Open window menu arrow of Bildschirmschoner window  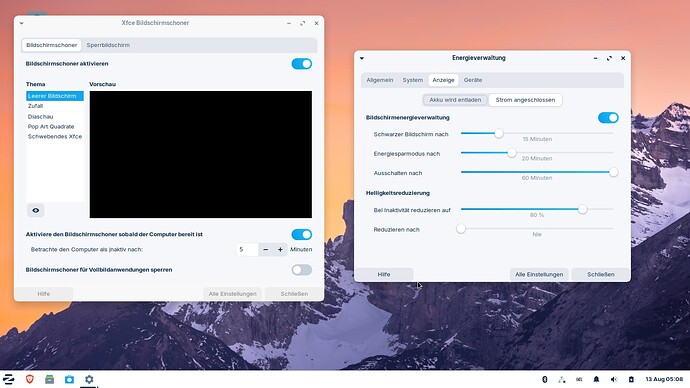click(x=21, y=23)
